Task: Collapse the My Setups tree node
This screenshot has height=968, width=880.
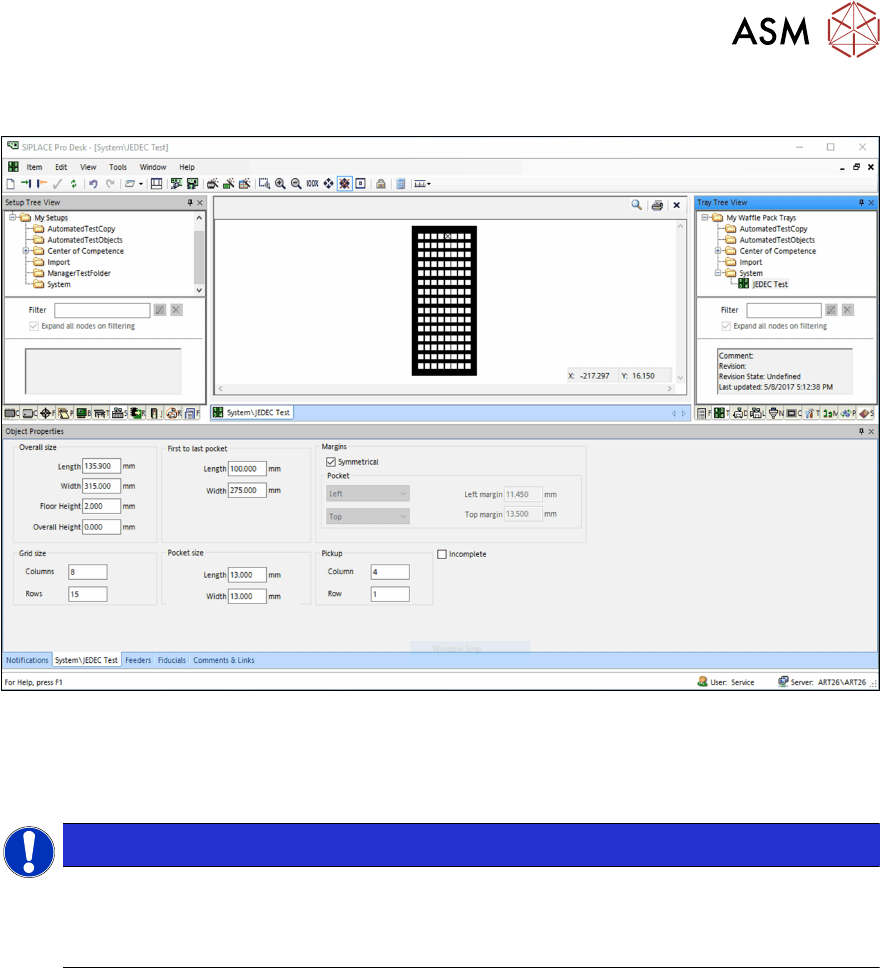Action: pyautogui.click(x=12, y=217)
